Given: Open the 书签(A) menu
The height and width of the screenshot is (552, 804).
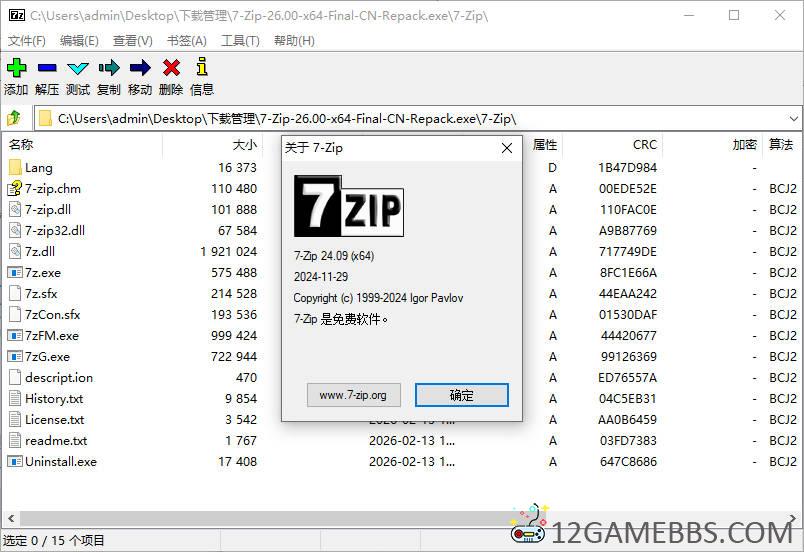Looking at the screenshot, I should (187, 40).
